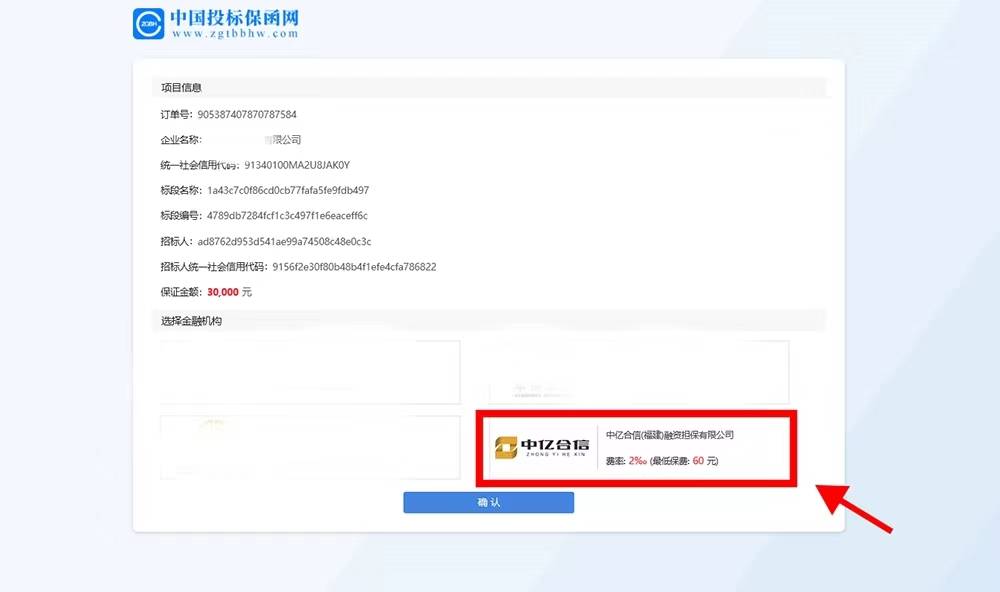Viewport: 1000px width, 592px height.
Task: Click the 费率 2‰ rate text
Action: (x=626, y=461)
